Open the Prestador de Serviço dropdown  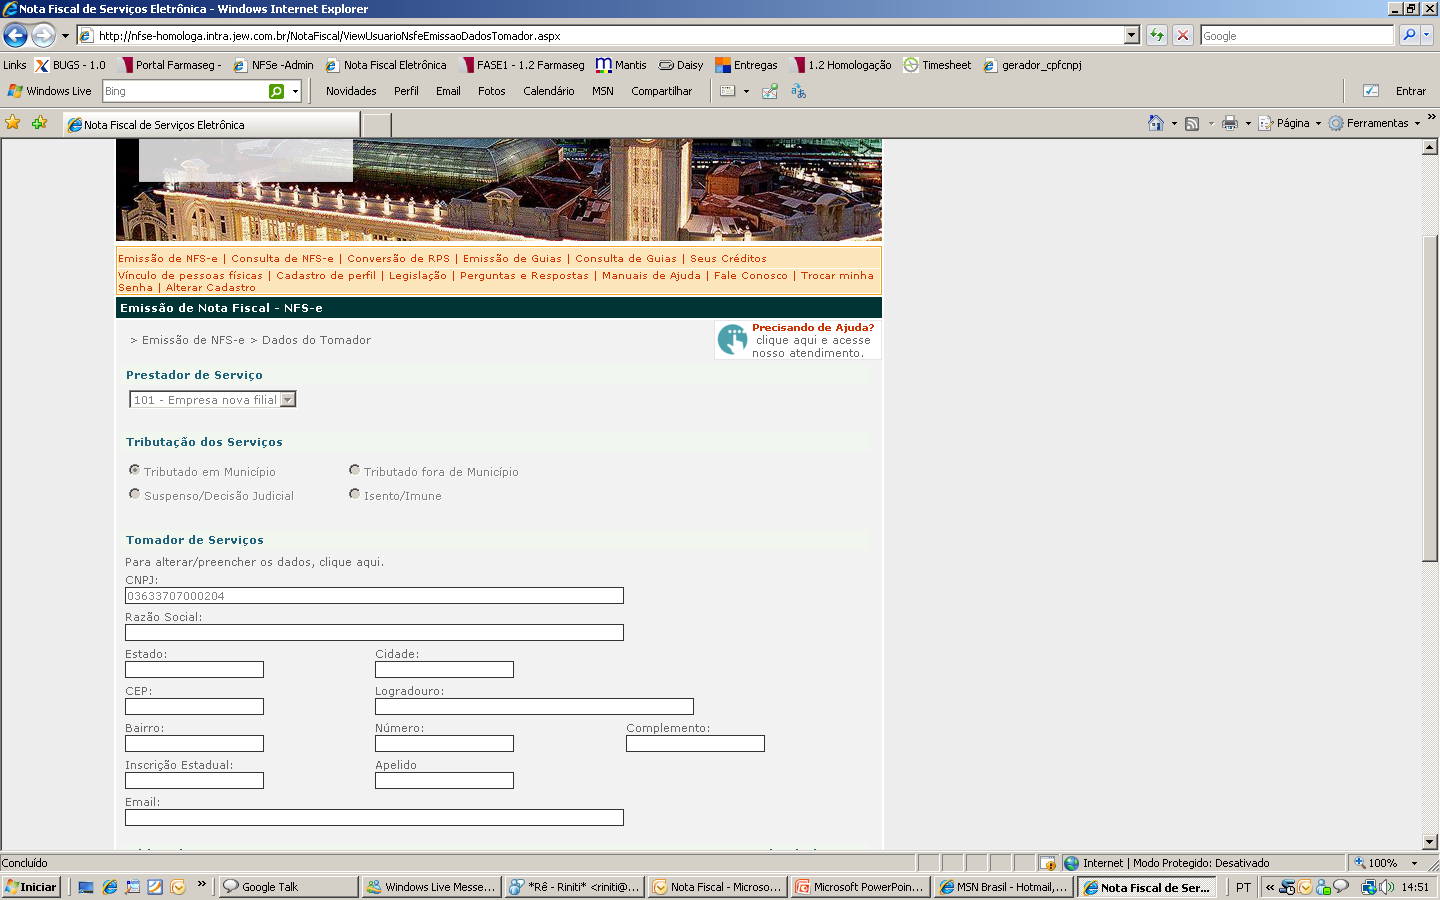coord(213,400)
